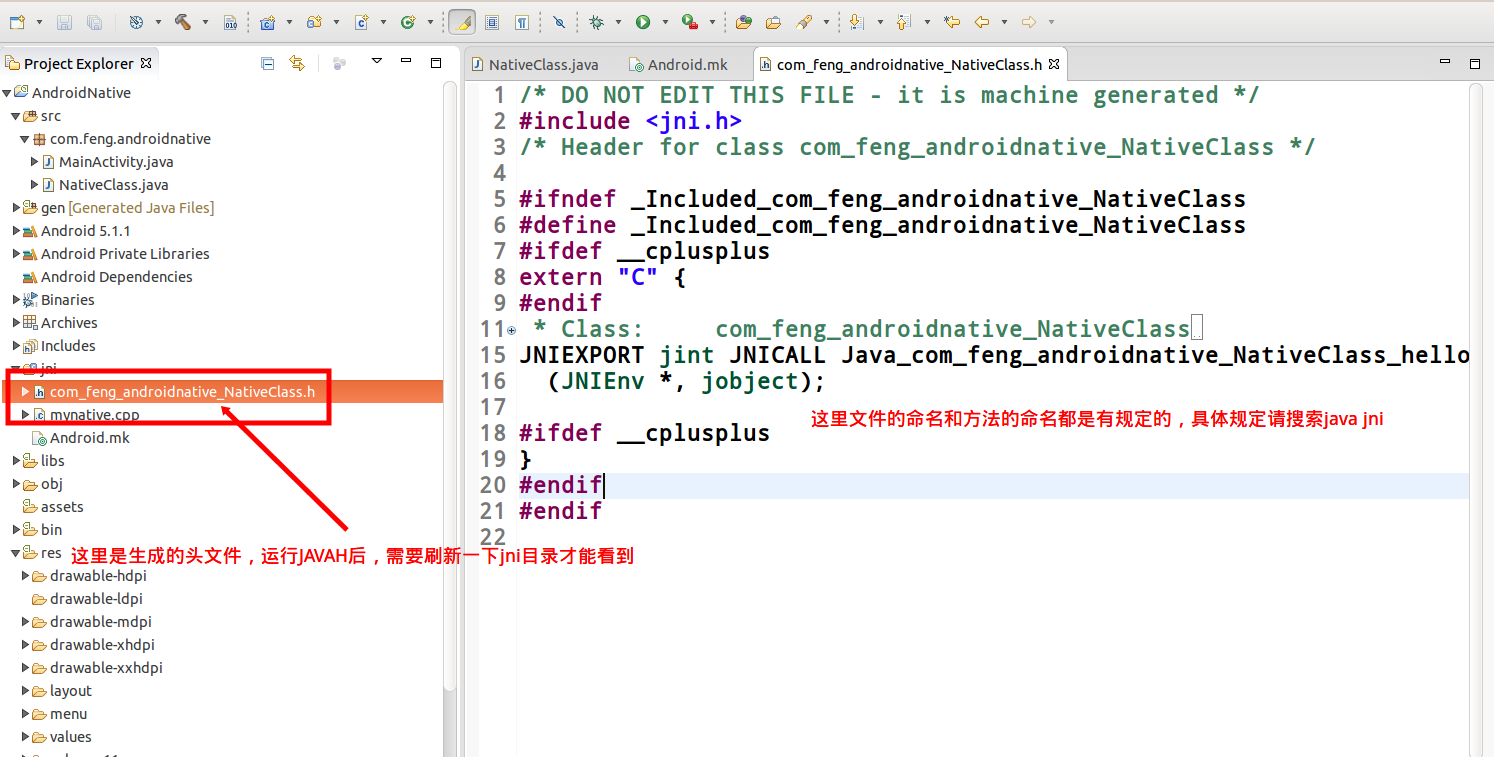
Task: Click the Open Type icon
Action: pos(743,21)
